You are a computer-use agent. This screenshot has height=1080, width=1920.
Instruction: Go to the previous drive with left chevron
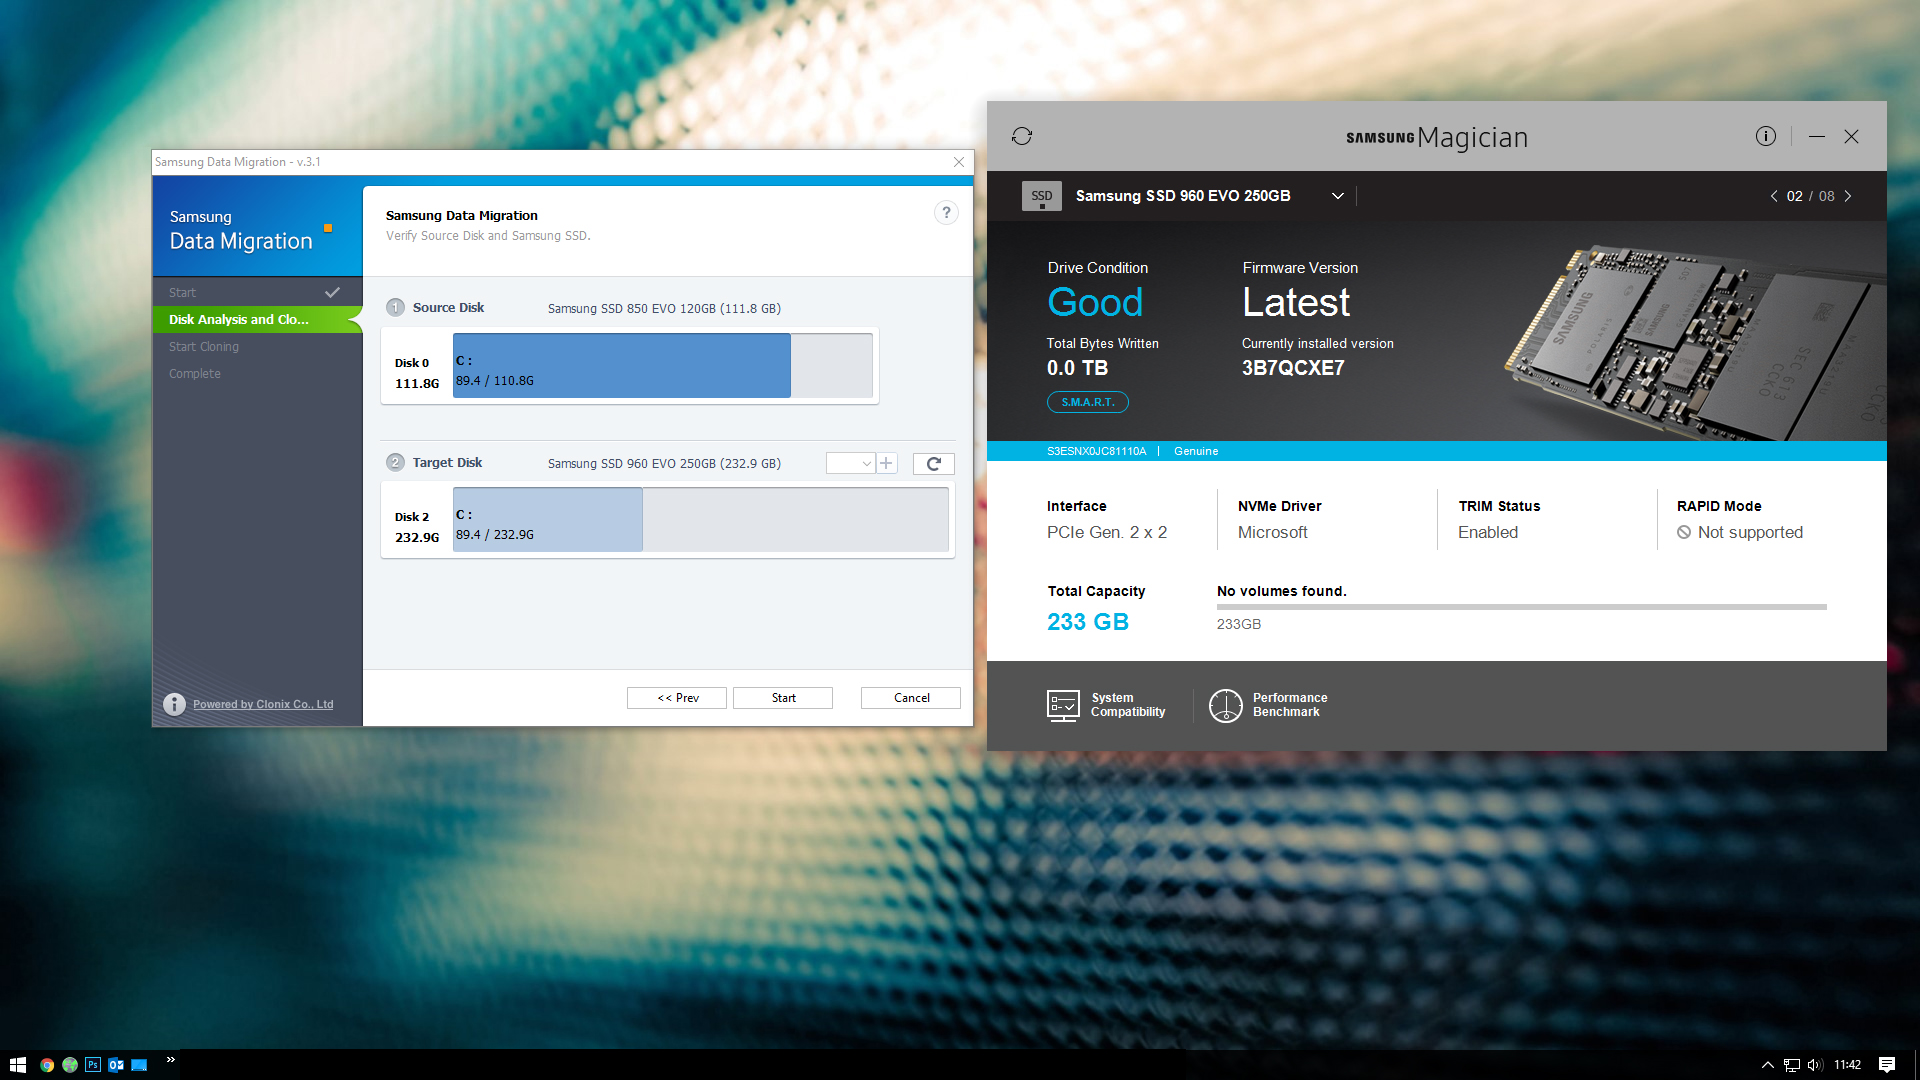pyautogui.click(x=1774, y=196)
